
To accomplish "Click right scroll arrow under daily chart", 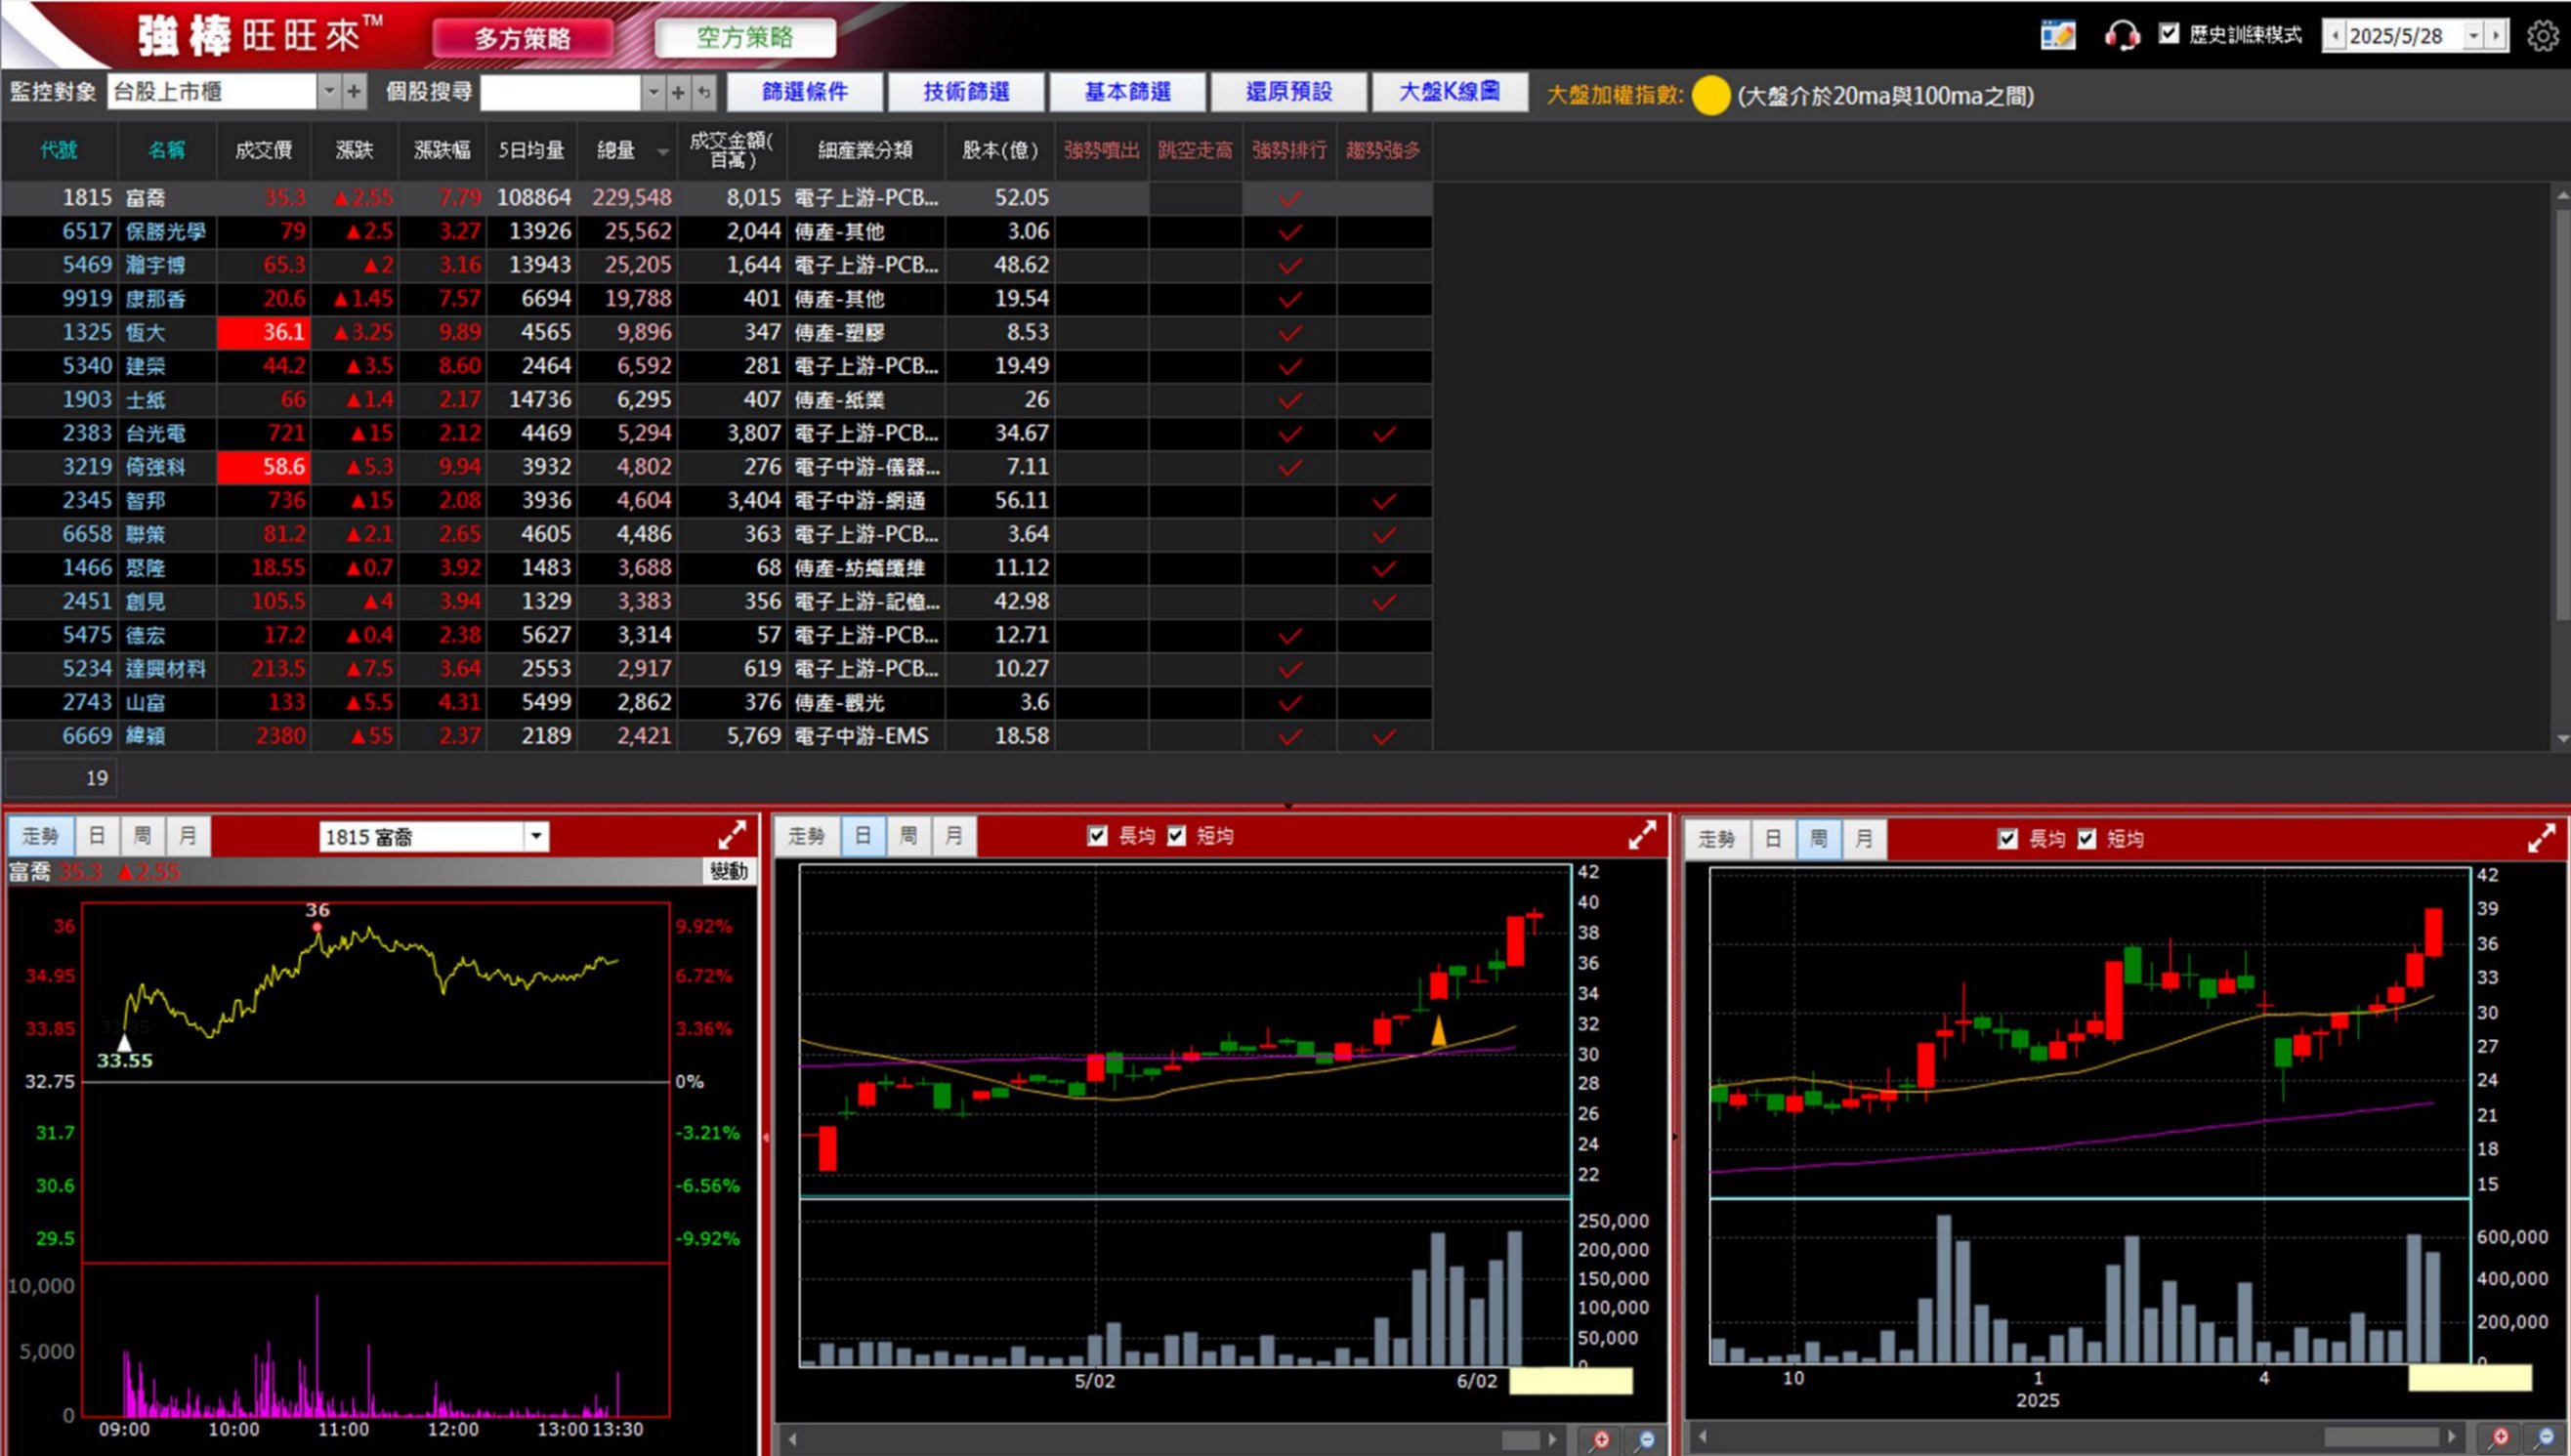I will (1553, 1440).
